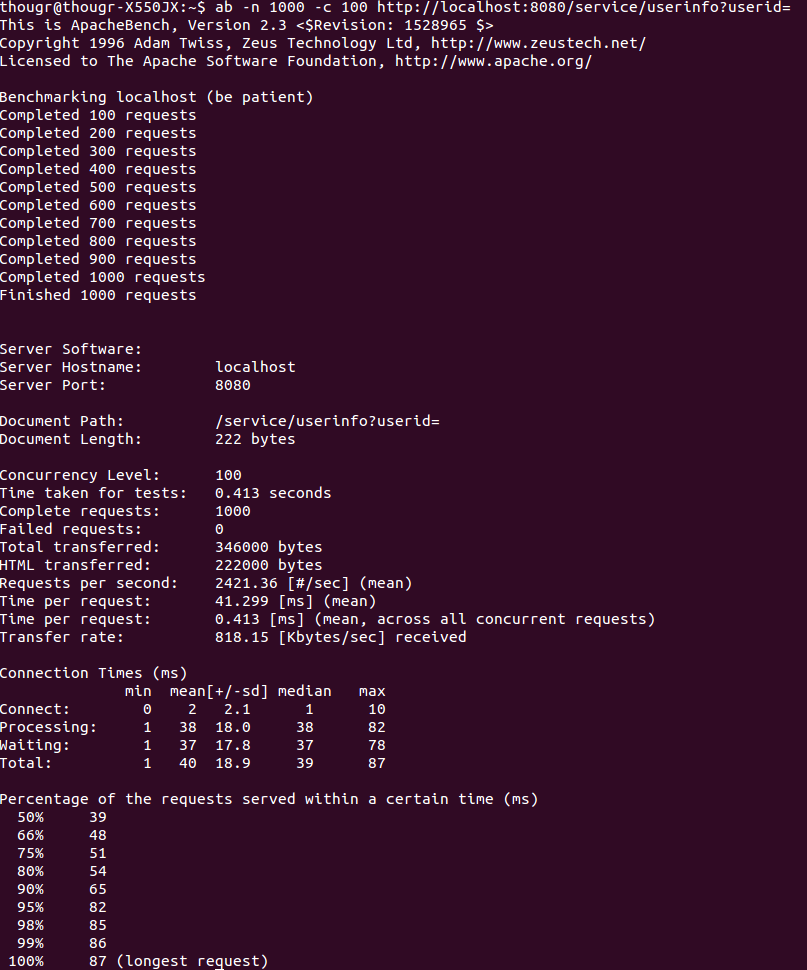Click the Complete requests value '1000'
Viewport: 807px width, 970px height.
click(233, 510)
